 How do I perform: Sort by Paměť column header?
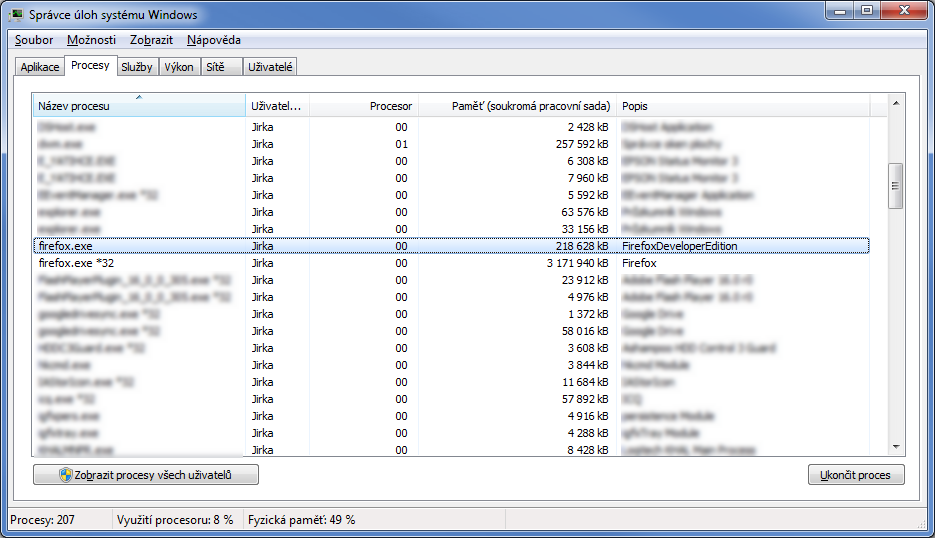516,106
